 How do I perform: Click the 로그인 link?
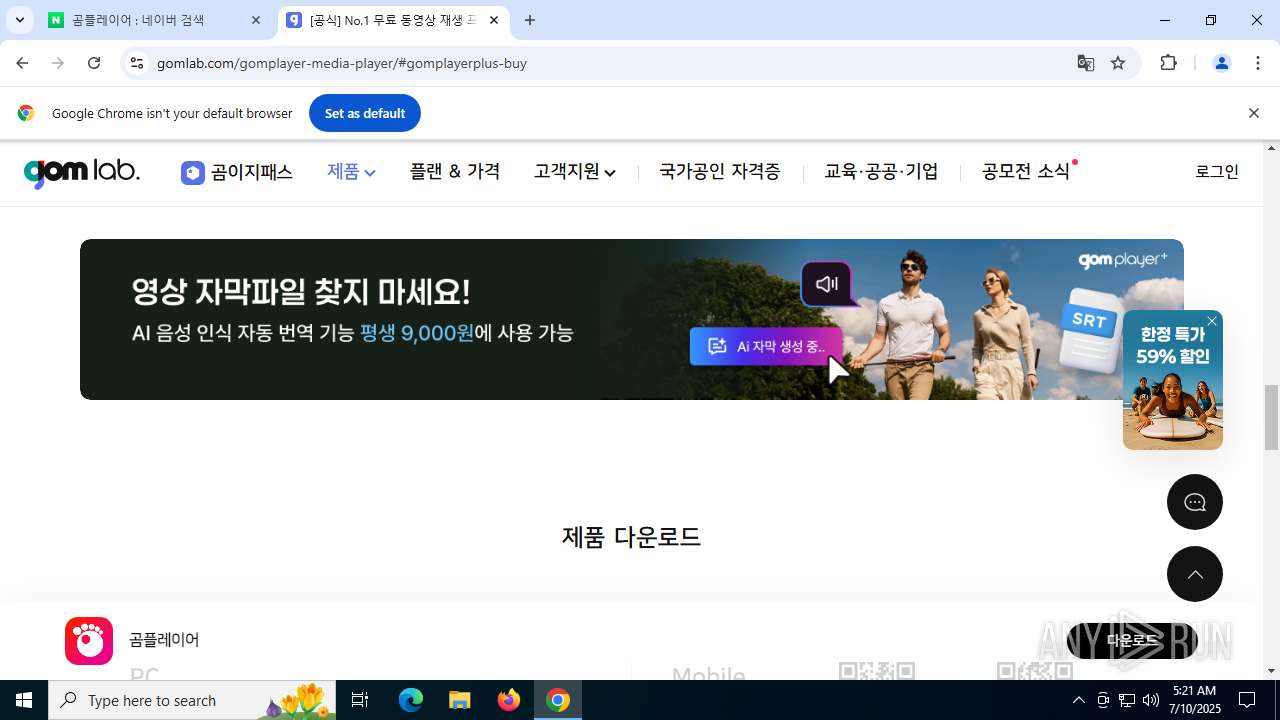coord(1217,172)
